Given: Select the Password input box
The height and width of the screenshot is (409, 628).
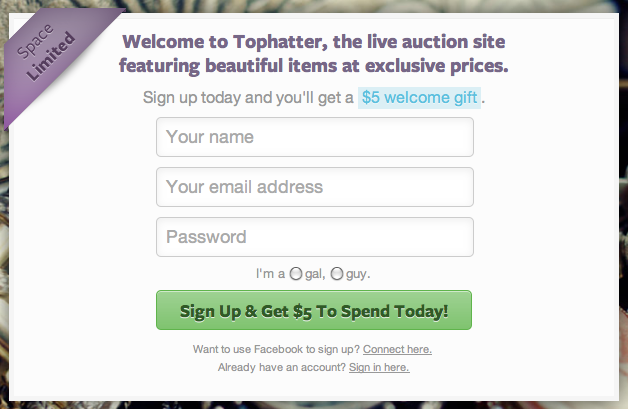Looking at the screenshot, I should 314,237.
